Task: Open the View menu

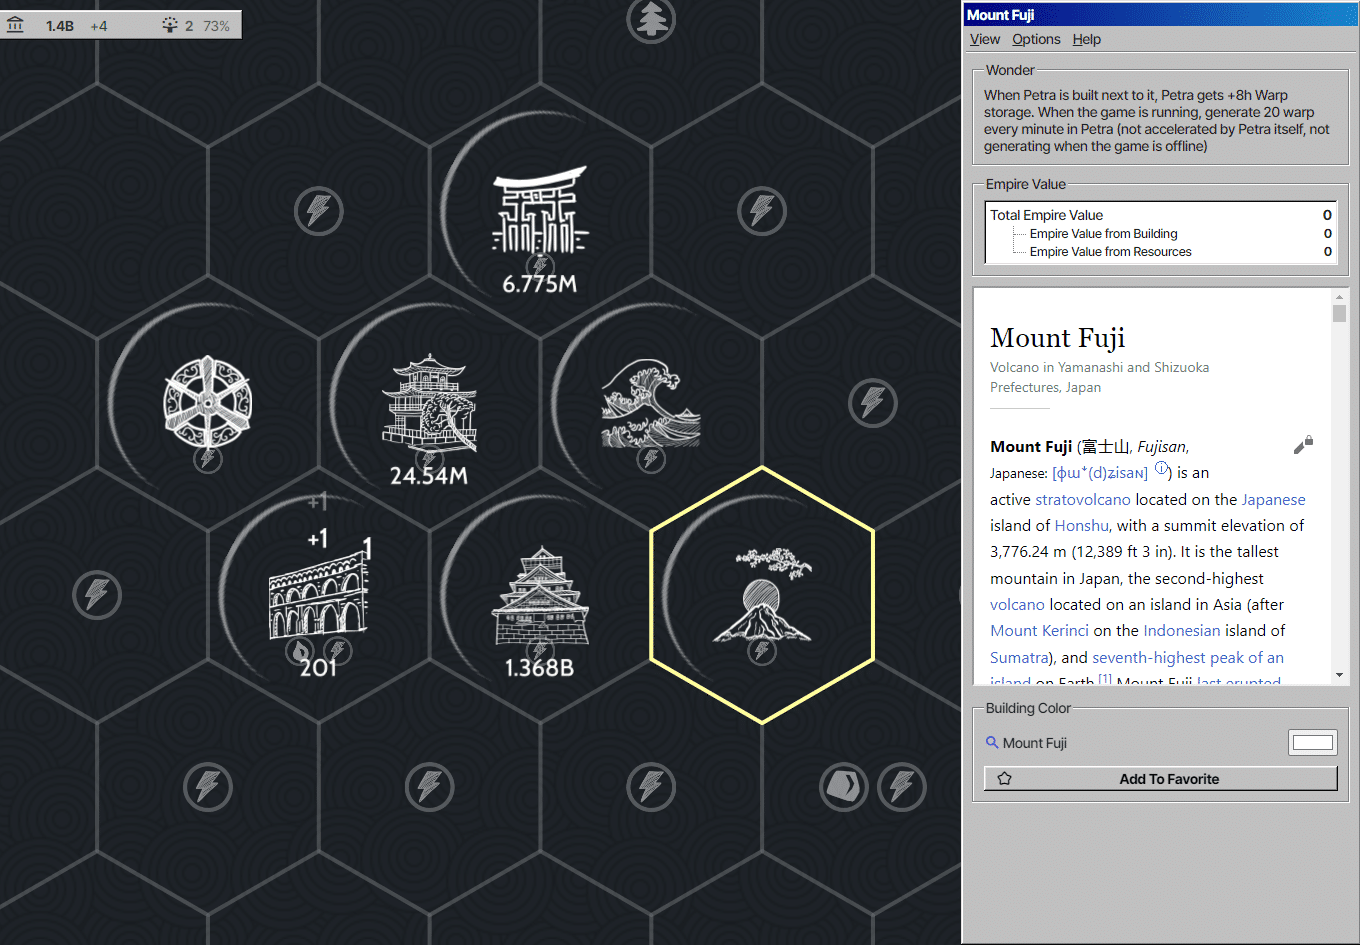Action: pos(985,39)
